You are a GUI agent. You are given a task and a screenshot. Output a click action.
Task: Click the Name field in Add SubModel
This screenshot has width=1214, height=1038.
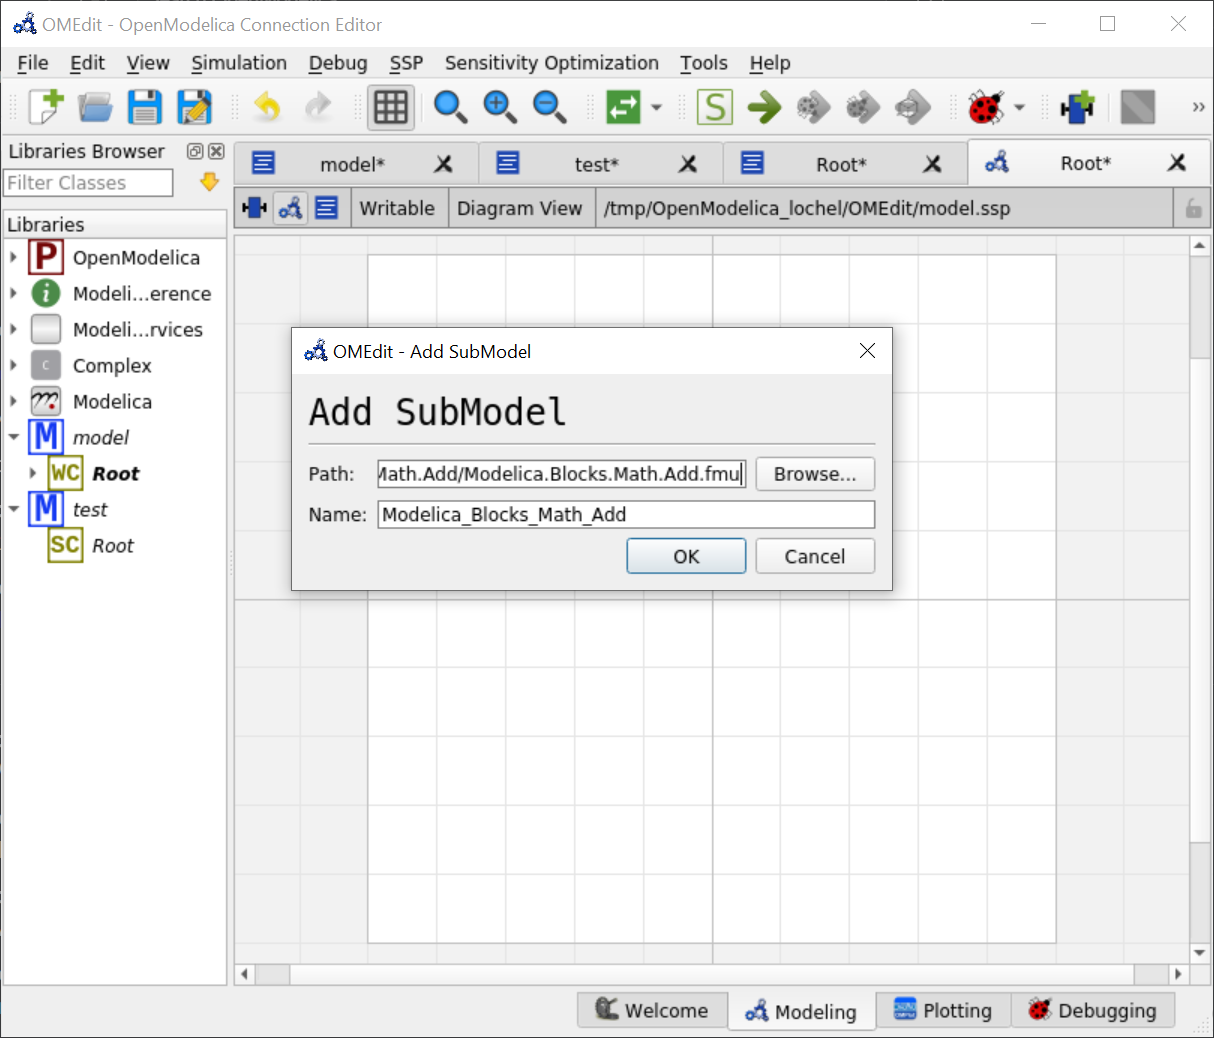[x=626, y=515]
